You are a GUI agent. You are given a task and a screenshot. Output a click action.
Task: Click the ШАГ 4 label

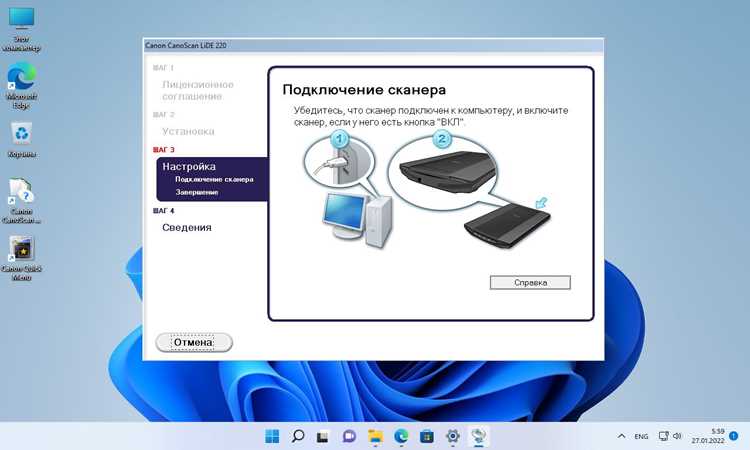coord(164,211)
